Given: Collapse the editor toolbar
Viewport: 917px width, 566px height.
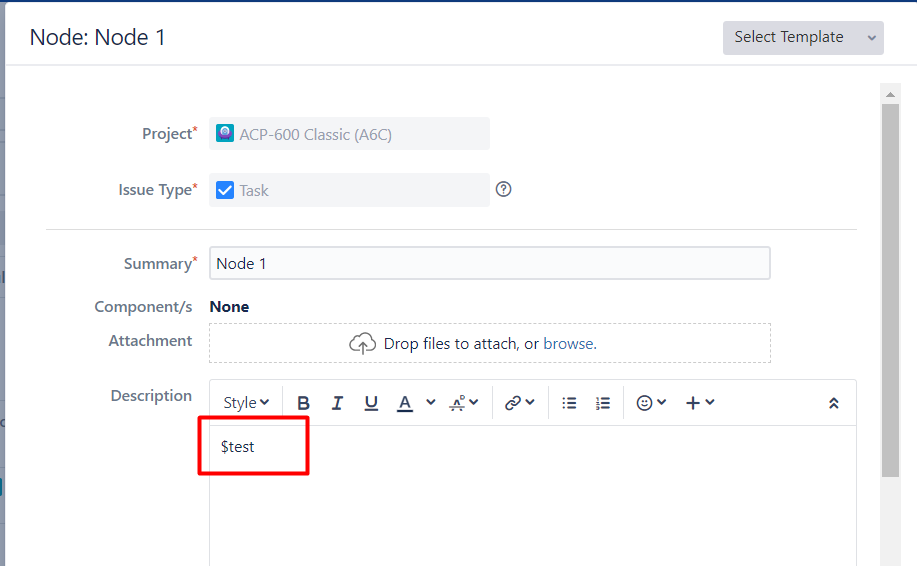Looking at the screenshot, I should coord(834,403).
